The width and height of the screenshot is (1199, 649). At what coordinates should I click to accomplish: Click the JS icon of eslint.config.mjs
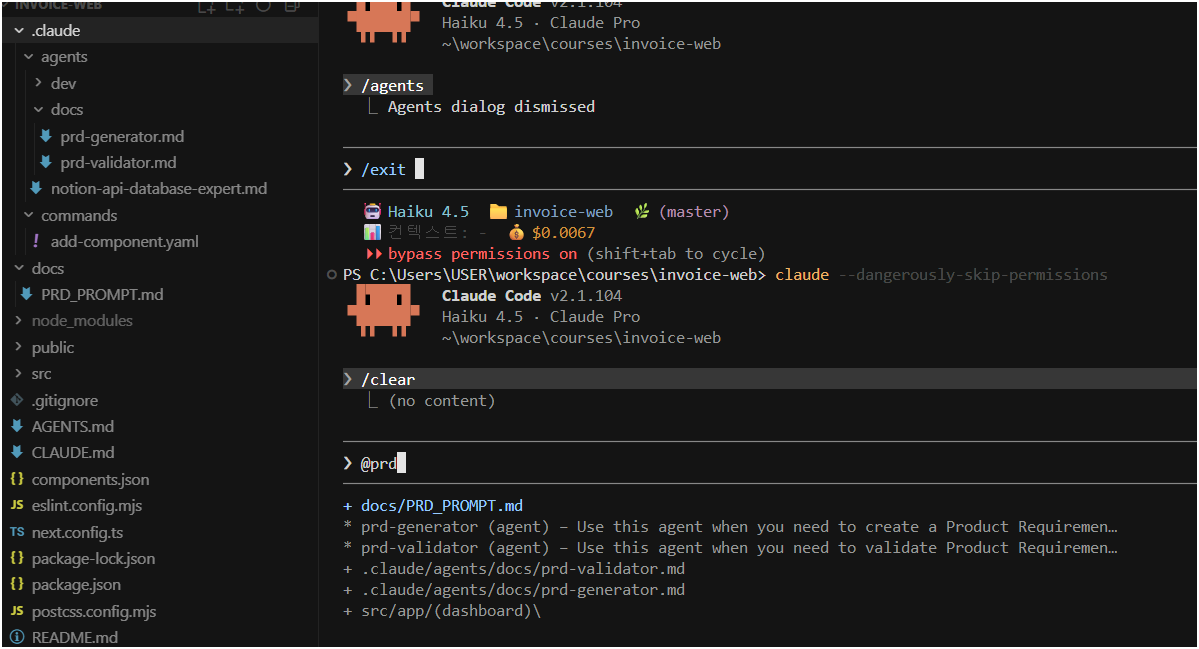[x=17, y=505]
